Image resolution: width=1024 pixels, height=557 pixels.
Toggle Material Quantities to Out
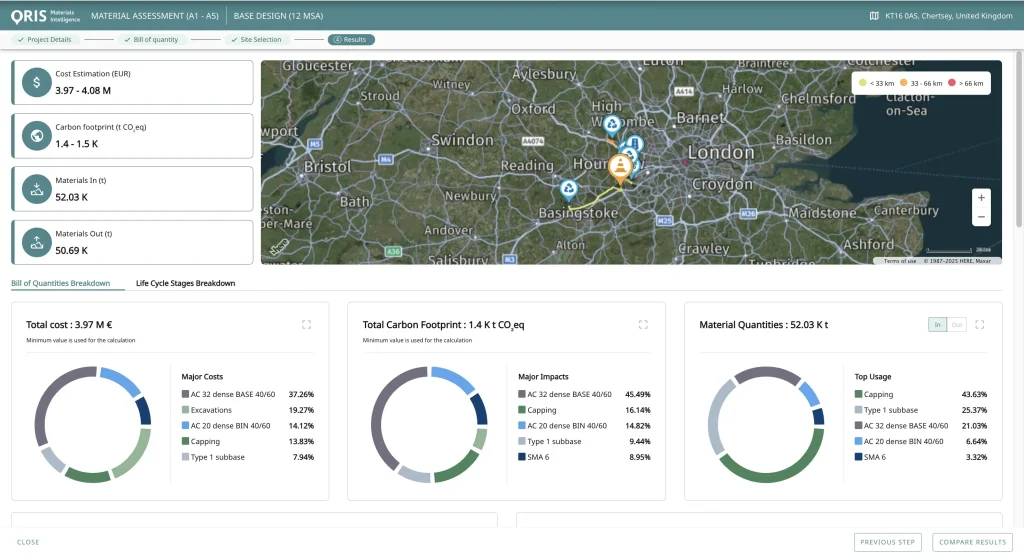tap(956, 324)
